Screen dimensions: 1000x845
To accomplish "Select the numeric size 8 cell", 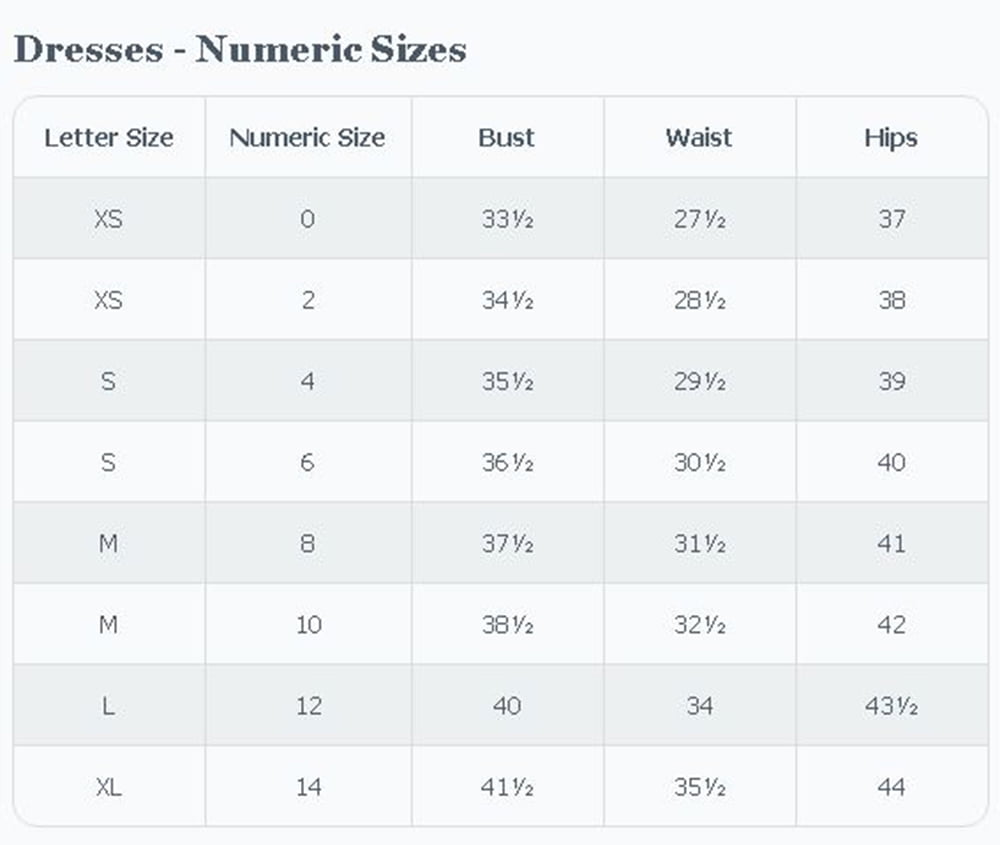I will coord(308,543).
